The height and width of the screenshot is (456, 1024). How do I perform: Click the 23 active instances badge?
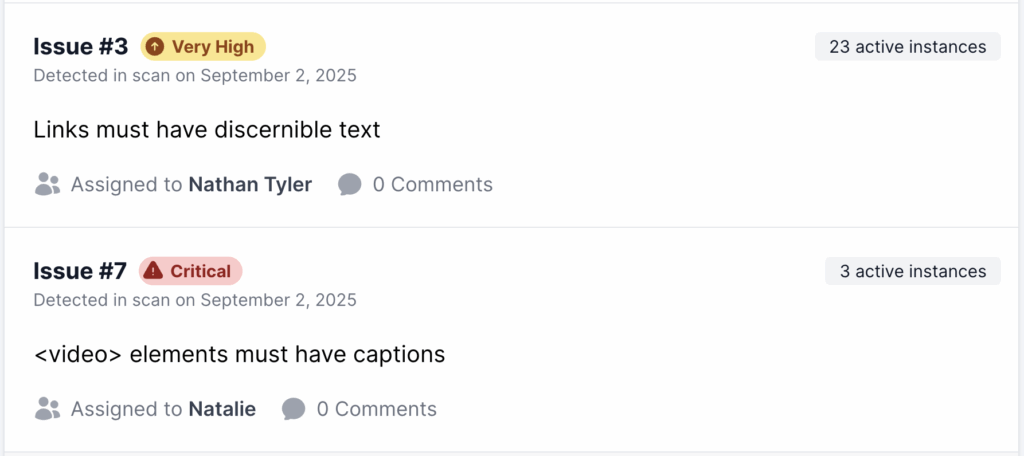(x=907, y=47)
